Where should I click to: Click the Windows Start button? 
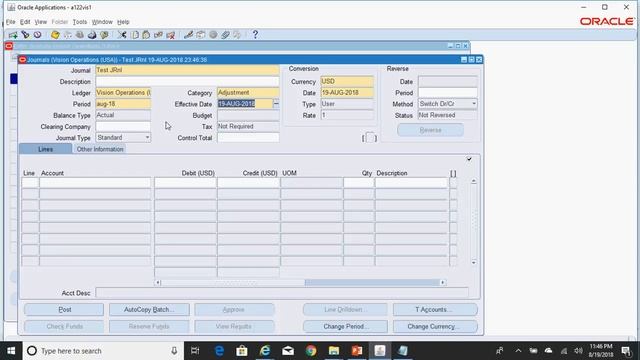(11, 351)
